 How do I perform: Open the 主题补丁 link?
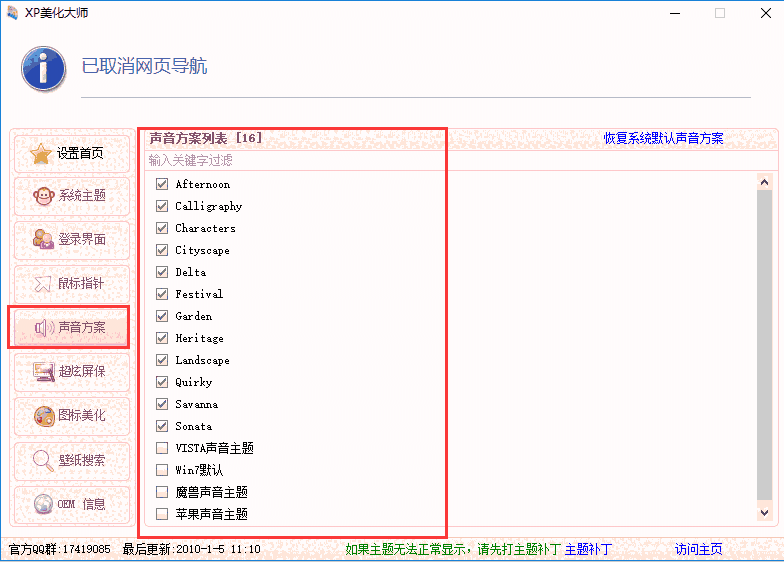588,550
